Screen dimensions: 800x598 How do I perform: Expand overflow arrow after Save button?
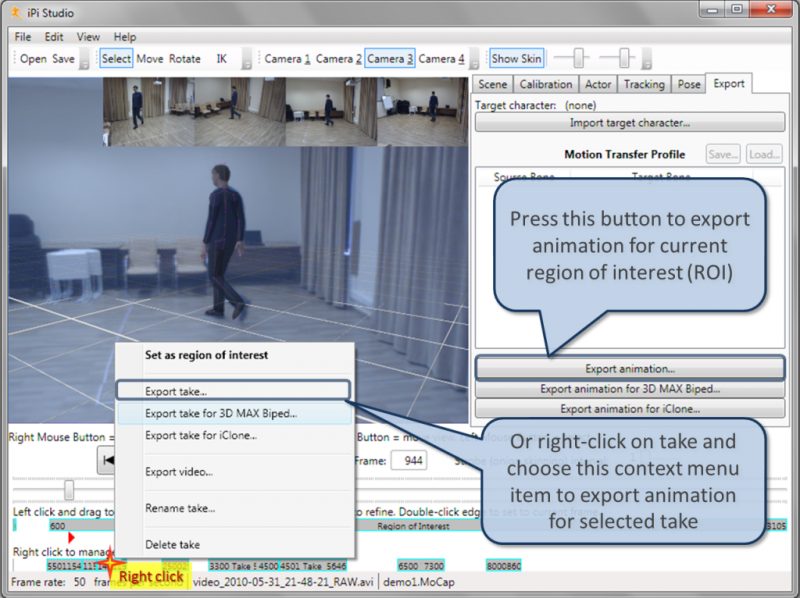85,59
